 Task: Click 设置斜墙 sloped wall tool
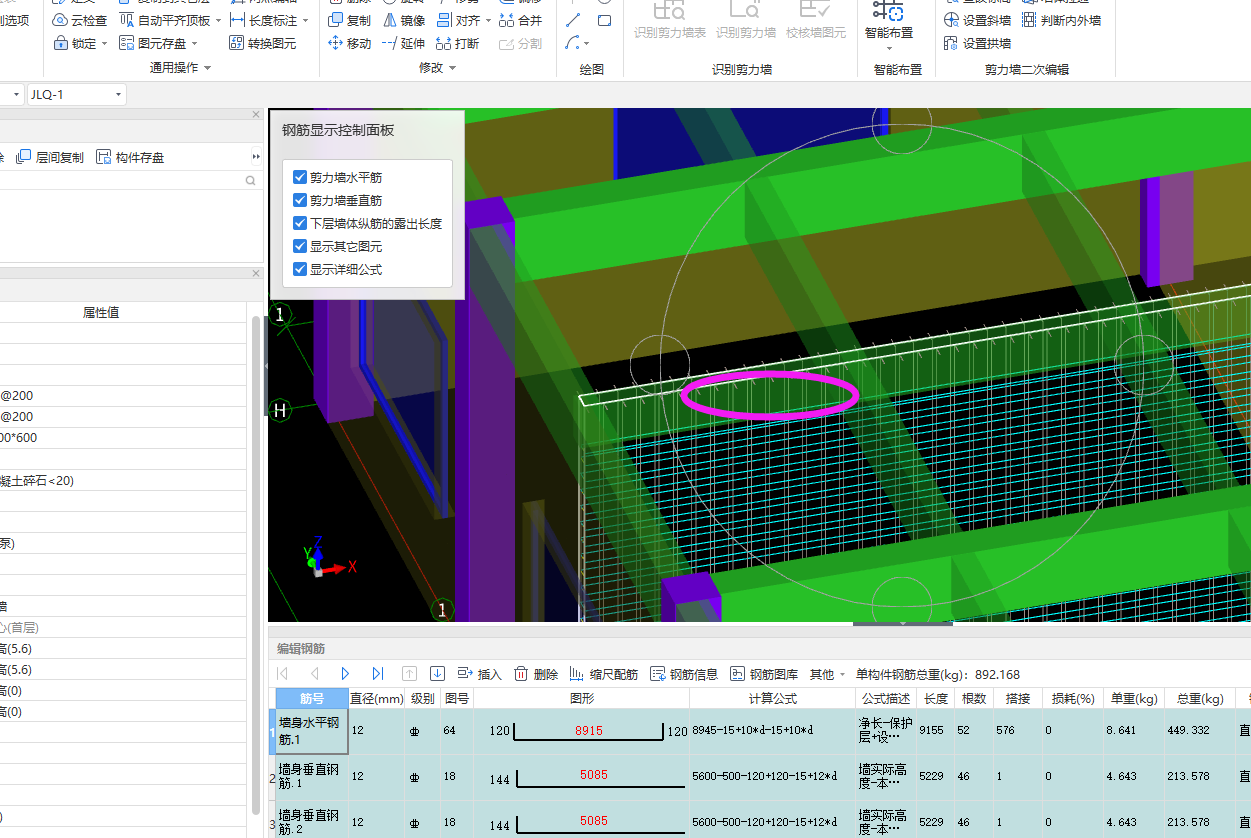click(x=977, y=20)
